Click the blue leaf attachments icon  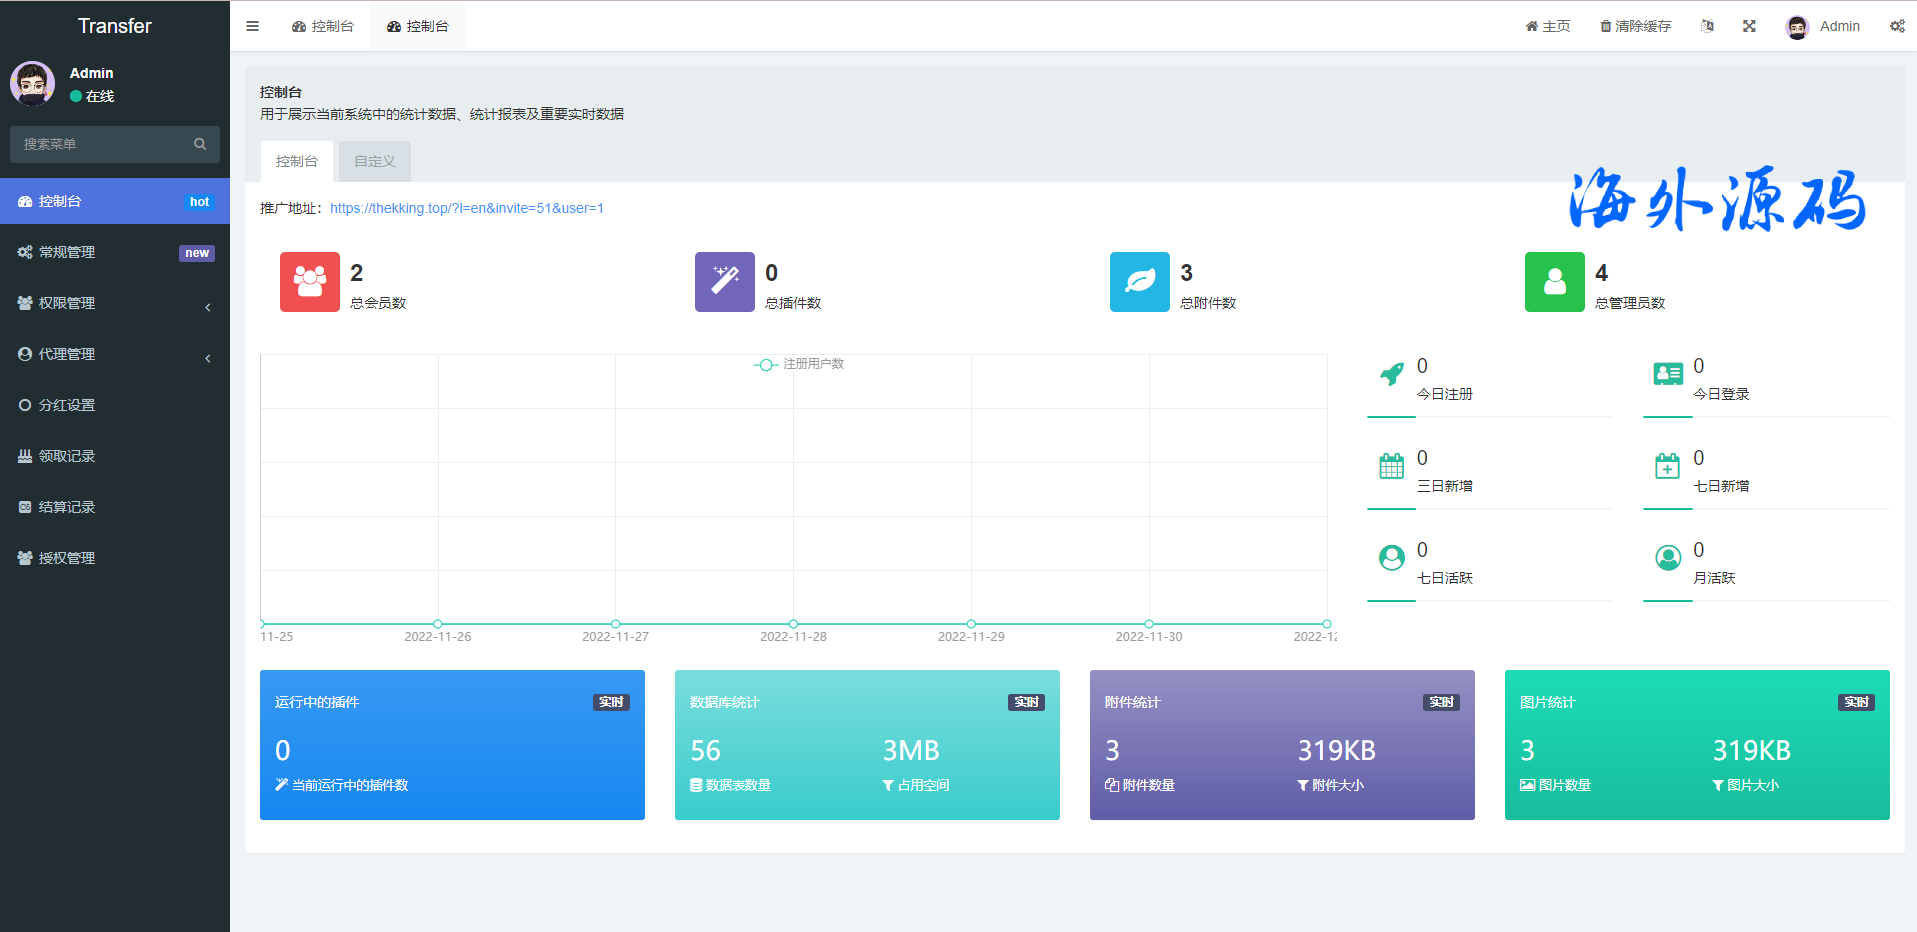pyautogui.click(x=1139, y=282)
